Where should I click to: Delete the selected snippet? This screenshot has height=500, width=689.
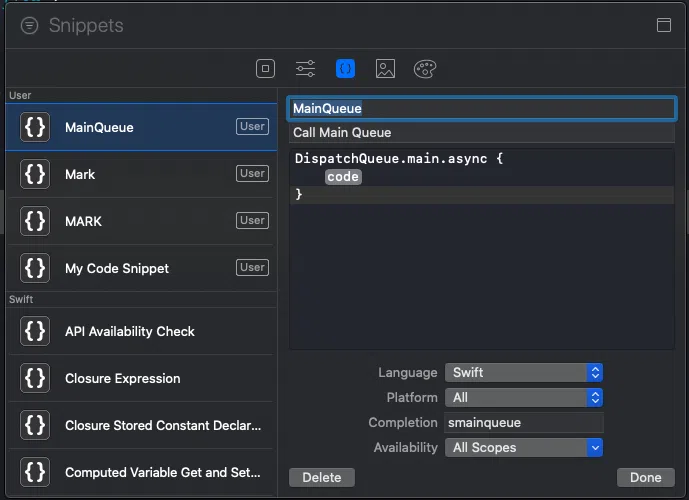(322, 478)
